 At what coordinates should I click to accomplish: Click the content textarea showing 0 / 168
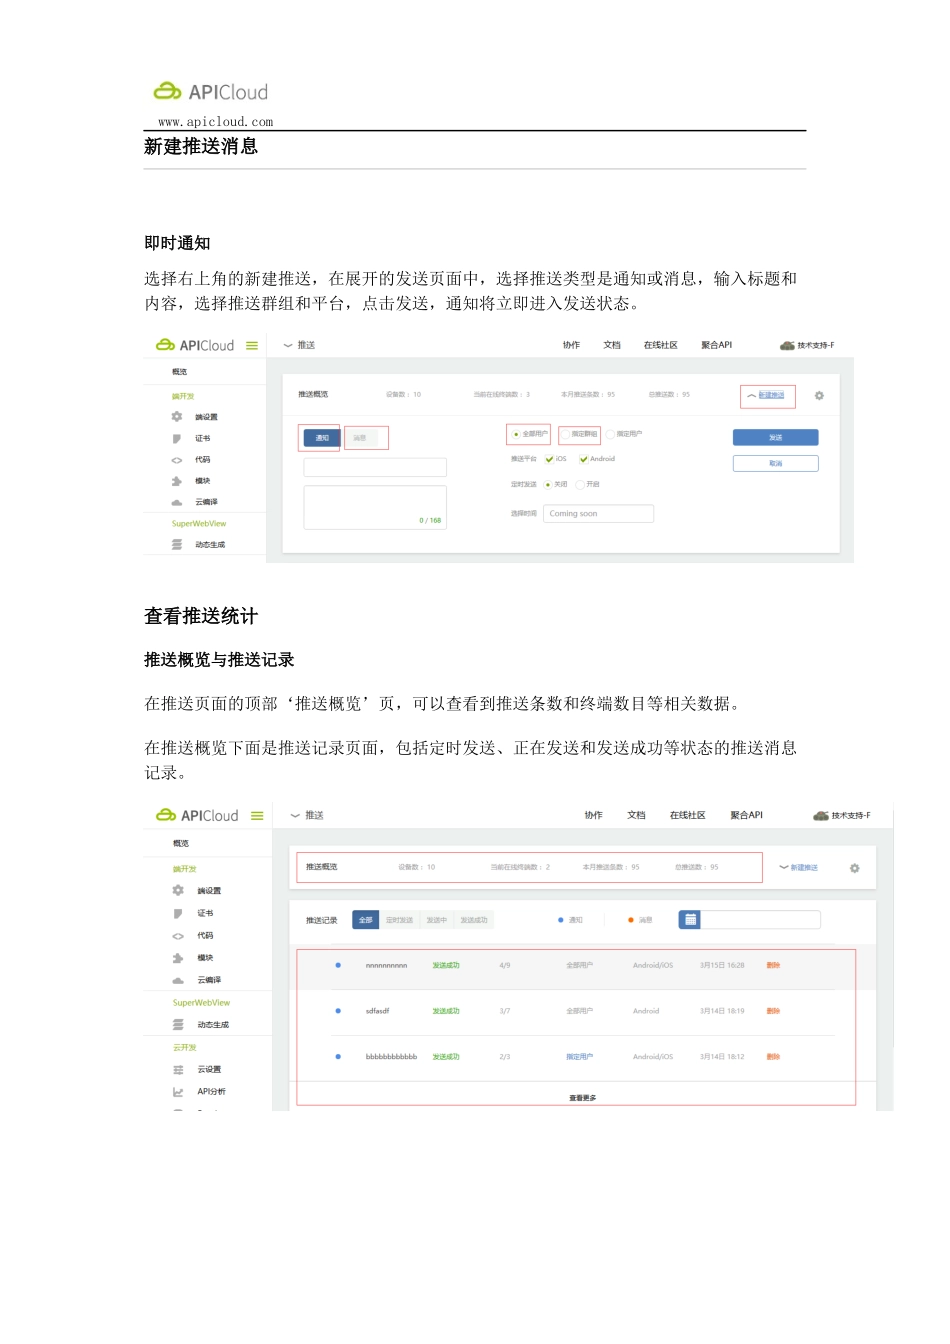375,508
